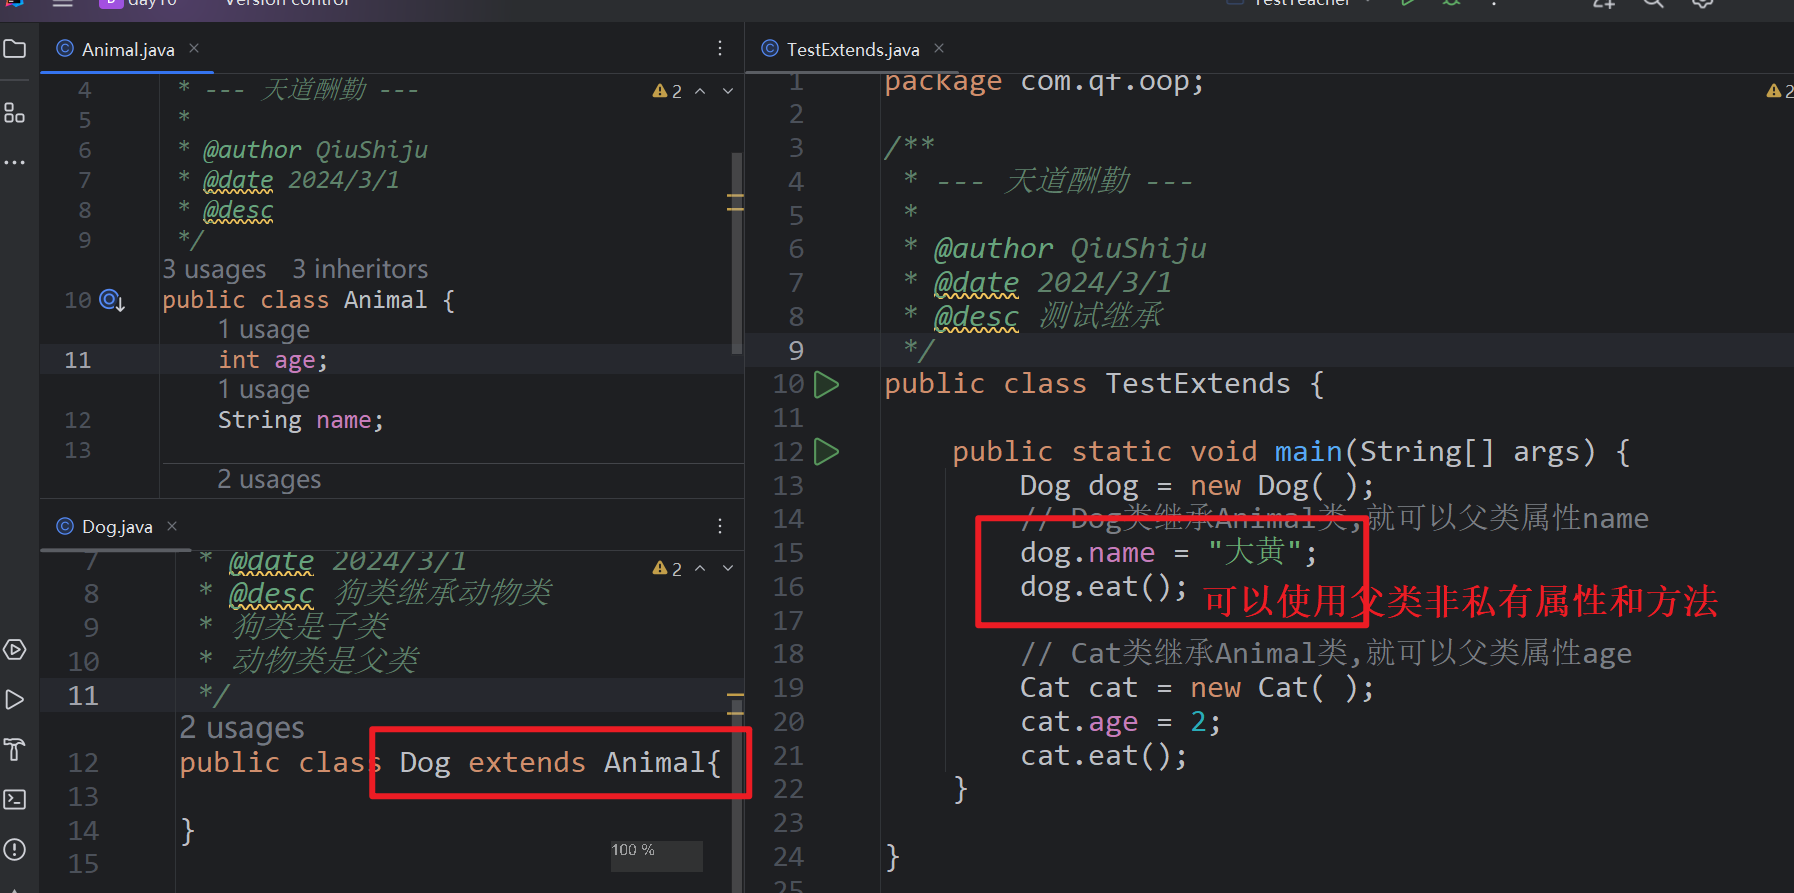Click the Animal.java vertical scrollbar
This screenshot has width=1794, height=893.
(737, 253)
